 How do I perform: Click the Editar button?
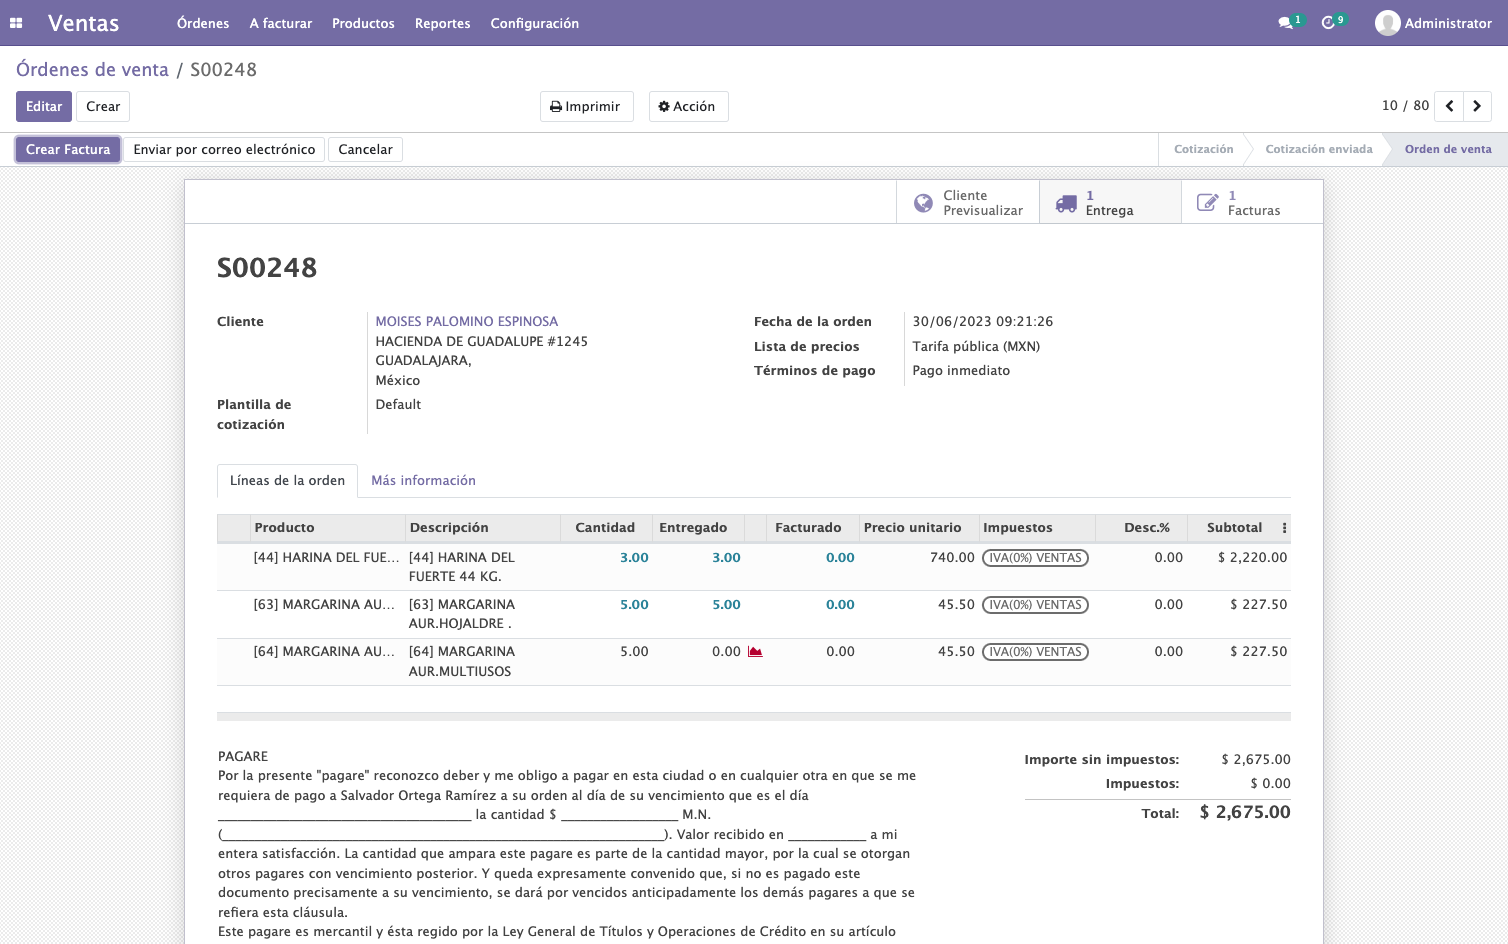[44, 106]
